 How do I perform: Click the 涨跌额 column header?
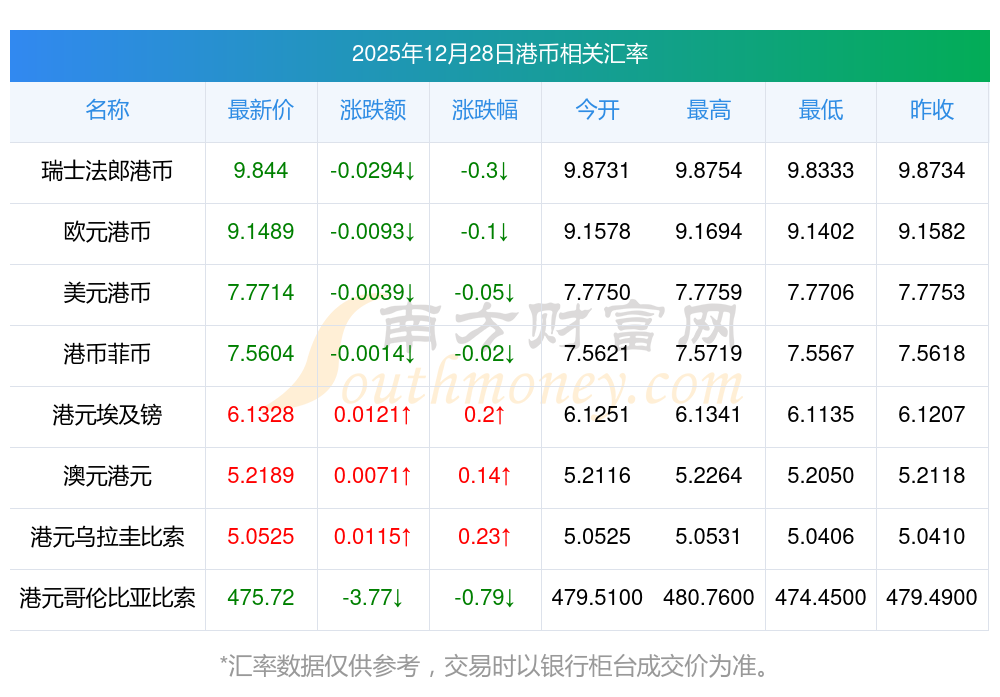[373, 111]
